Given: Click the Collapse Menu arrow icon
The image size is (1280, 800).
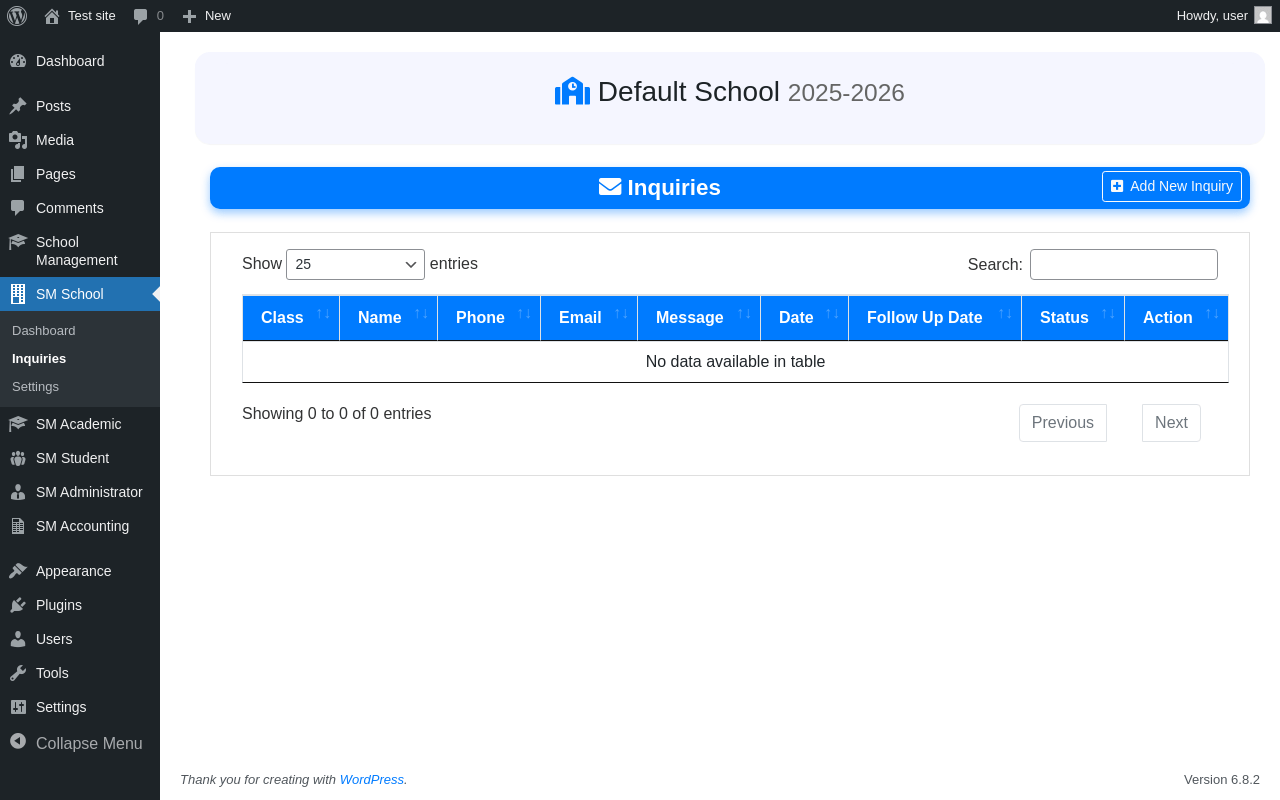Looking at the screenshot, I should pyautogui.click(x=18, y=741).
